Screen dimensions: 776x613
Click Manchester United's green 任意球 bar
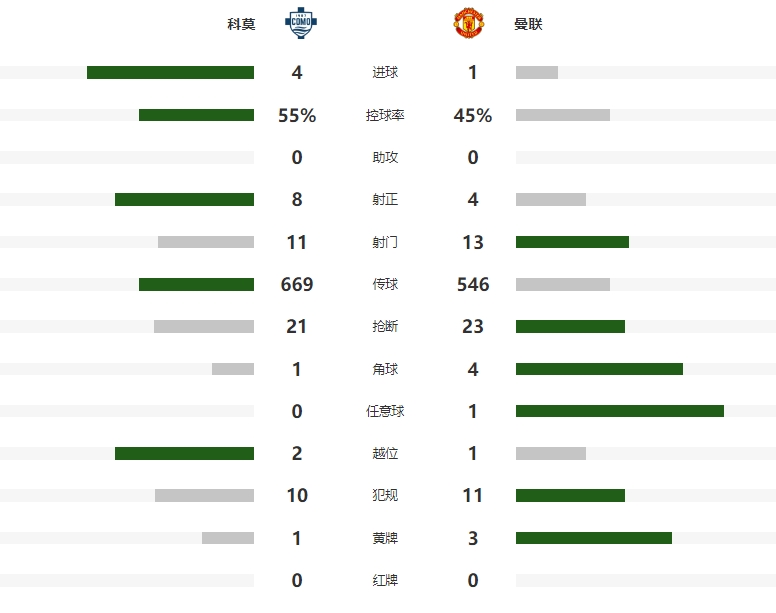pyautogui.click(x=620, y=411)
